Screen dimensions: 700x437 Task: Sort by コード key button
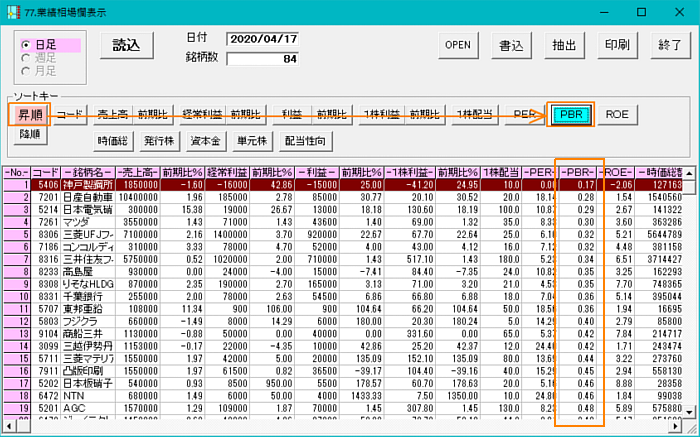point(70,115)
